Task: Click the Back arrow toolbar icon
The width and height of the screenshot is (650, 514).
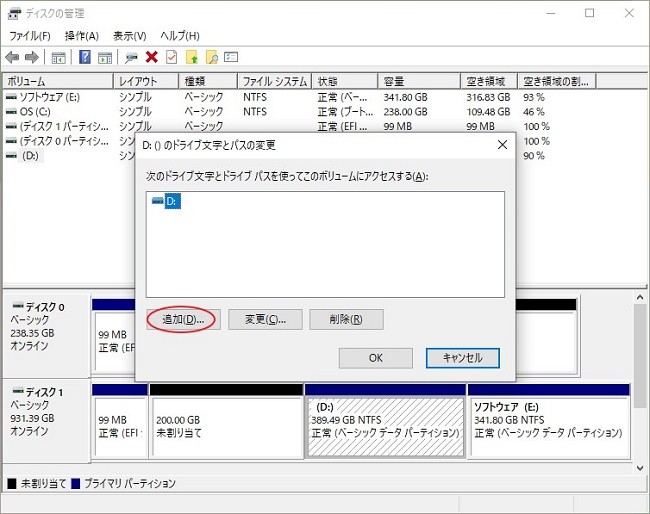Action: coord(12,57)
